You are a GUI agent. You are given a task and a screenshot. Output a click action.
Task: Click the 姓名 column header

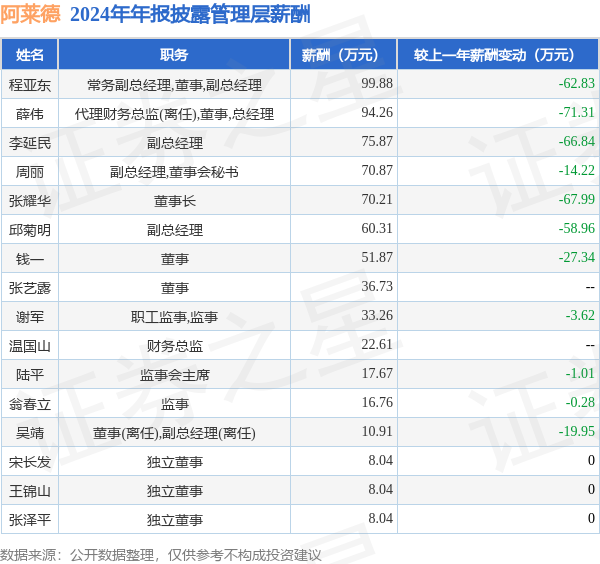[29, 55]
